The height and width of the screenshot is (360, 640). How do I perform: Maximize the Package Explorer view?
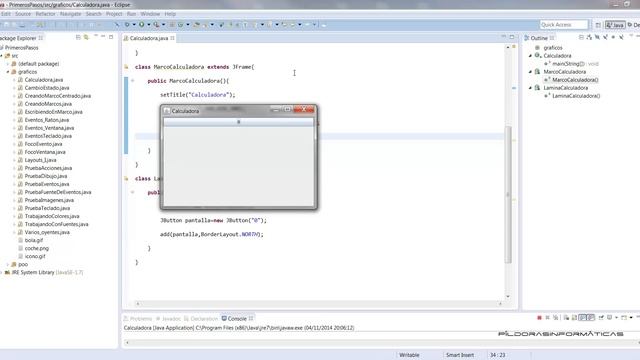(x=111, y=37)
